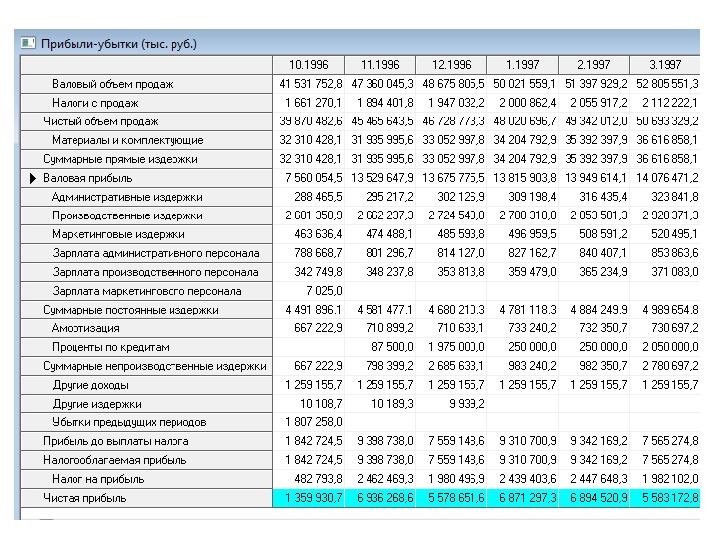This screenshot has height=540, width=720.
Task: Select the Налоги с продаж row header
Action: [146, 103]
